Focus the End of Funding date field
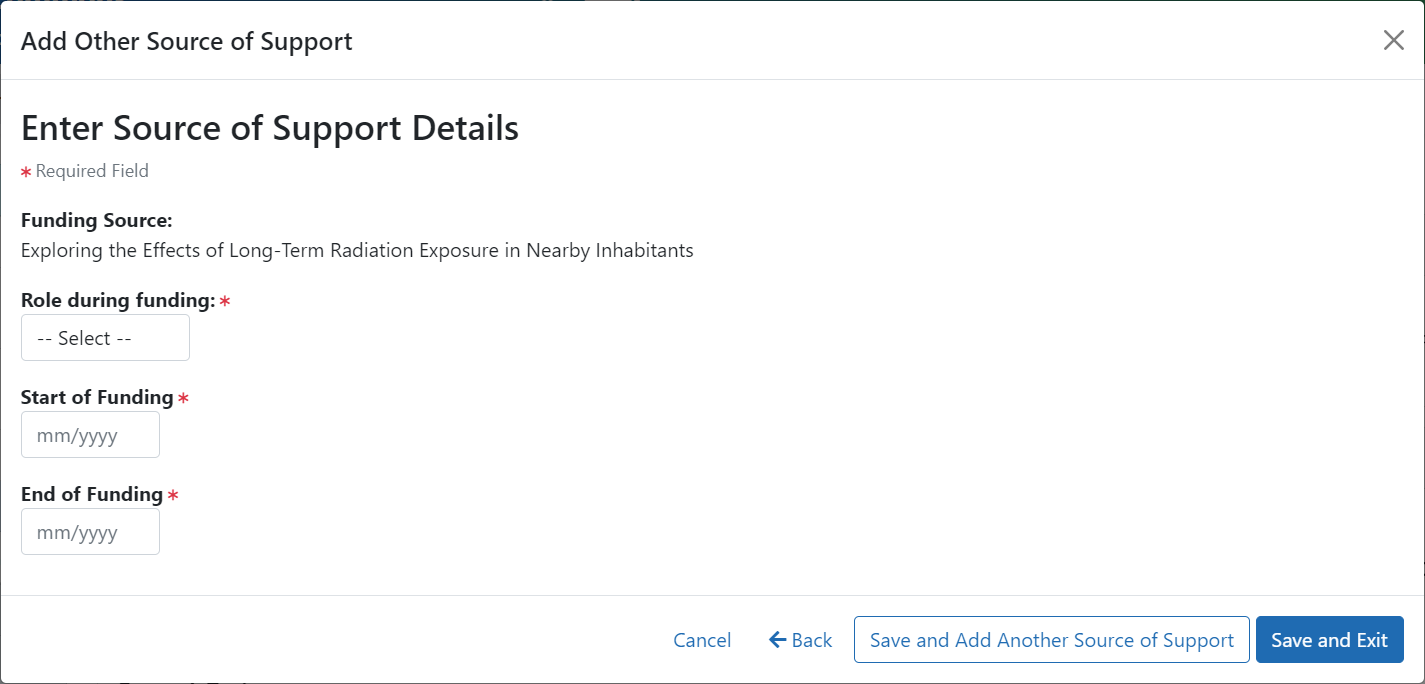 (x=90, y=532)
